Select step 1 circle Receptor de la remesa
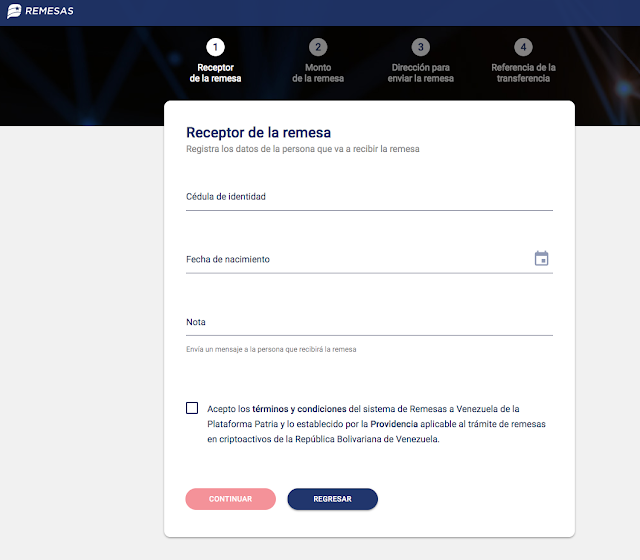640x560 pixels. click(x=216, y=47)
